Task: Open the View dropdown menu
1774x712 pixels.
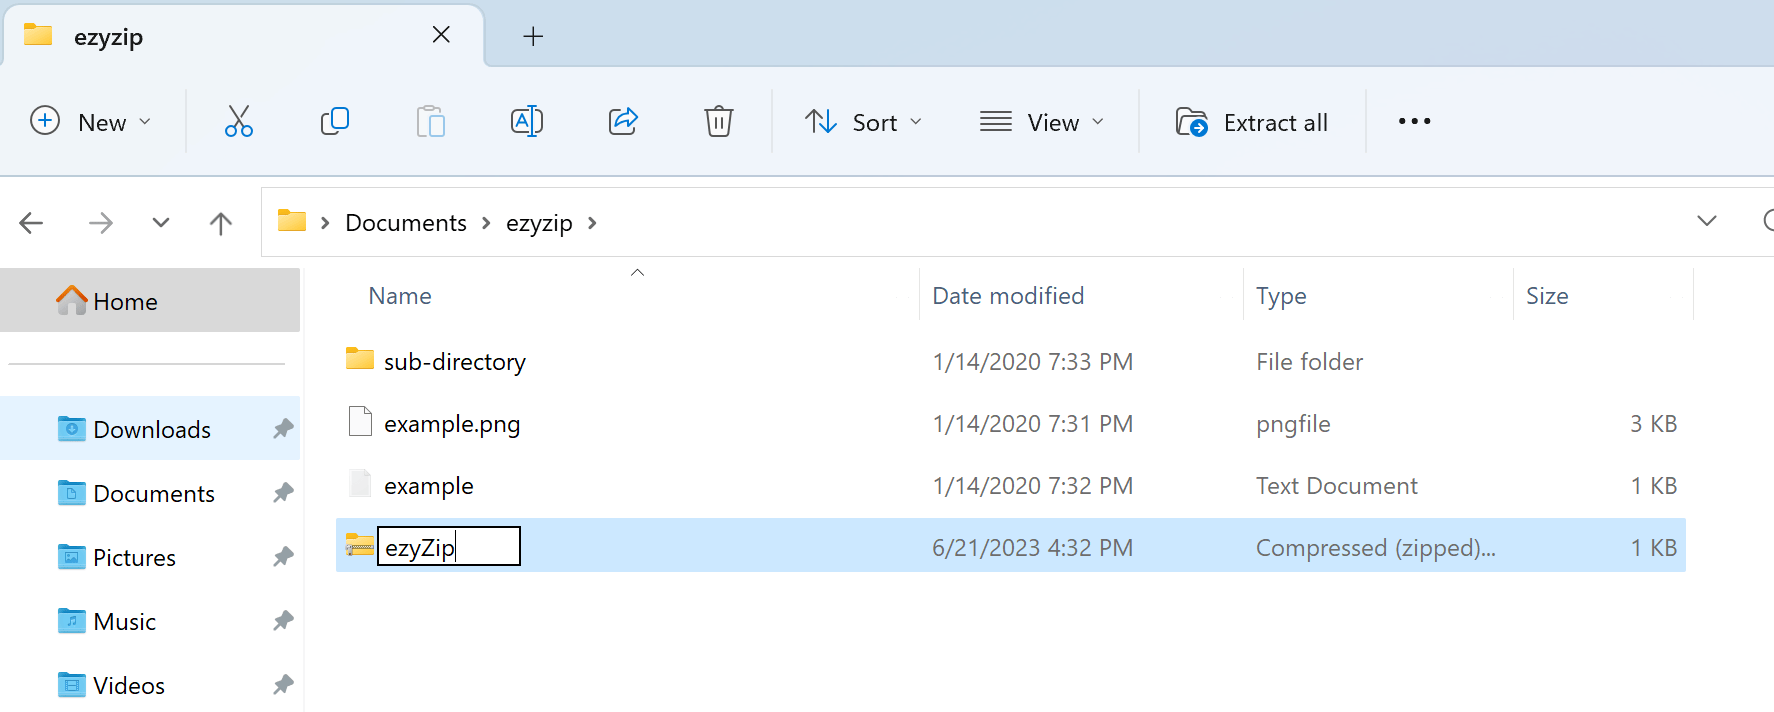Action: [1042, 122]
